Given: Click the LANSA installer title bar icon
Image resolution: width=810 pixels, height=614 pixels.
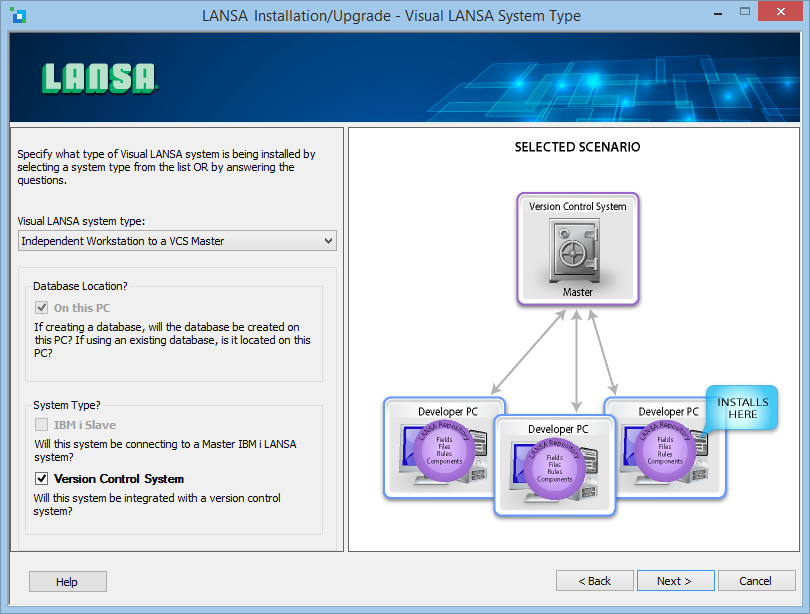Looking at the screenshot, I should (x=19, y=16).
